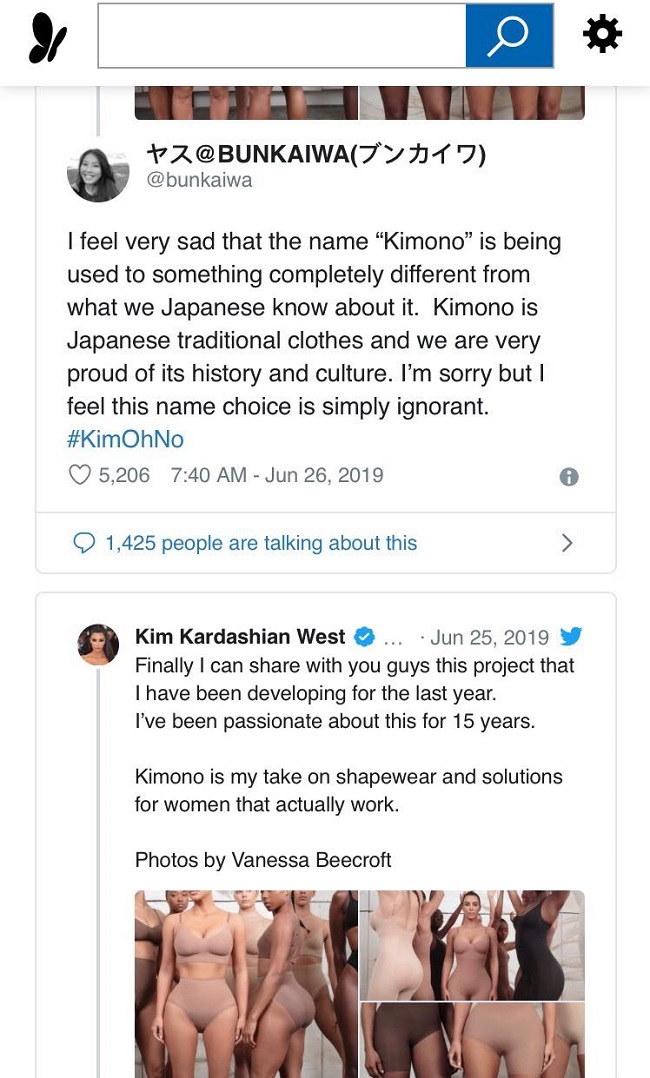Screen dimensions: 650x1078
Task: Click the butterfly logo icon
Action: (47, 37)
